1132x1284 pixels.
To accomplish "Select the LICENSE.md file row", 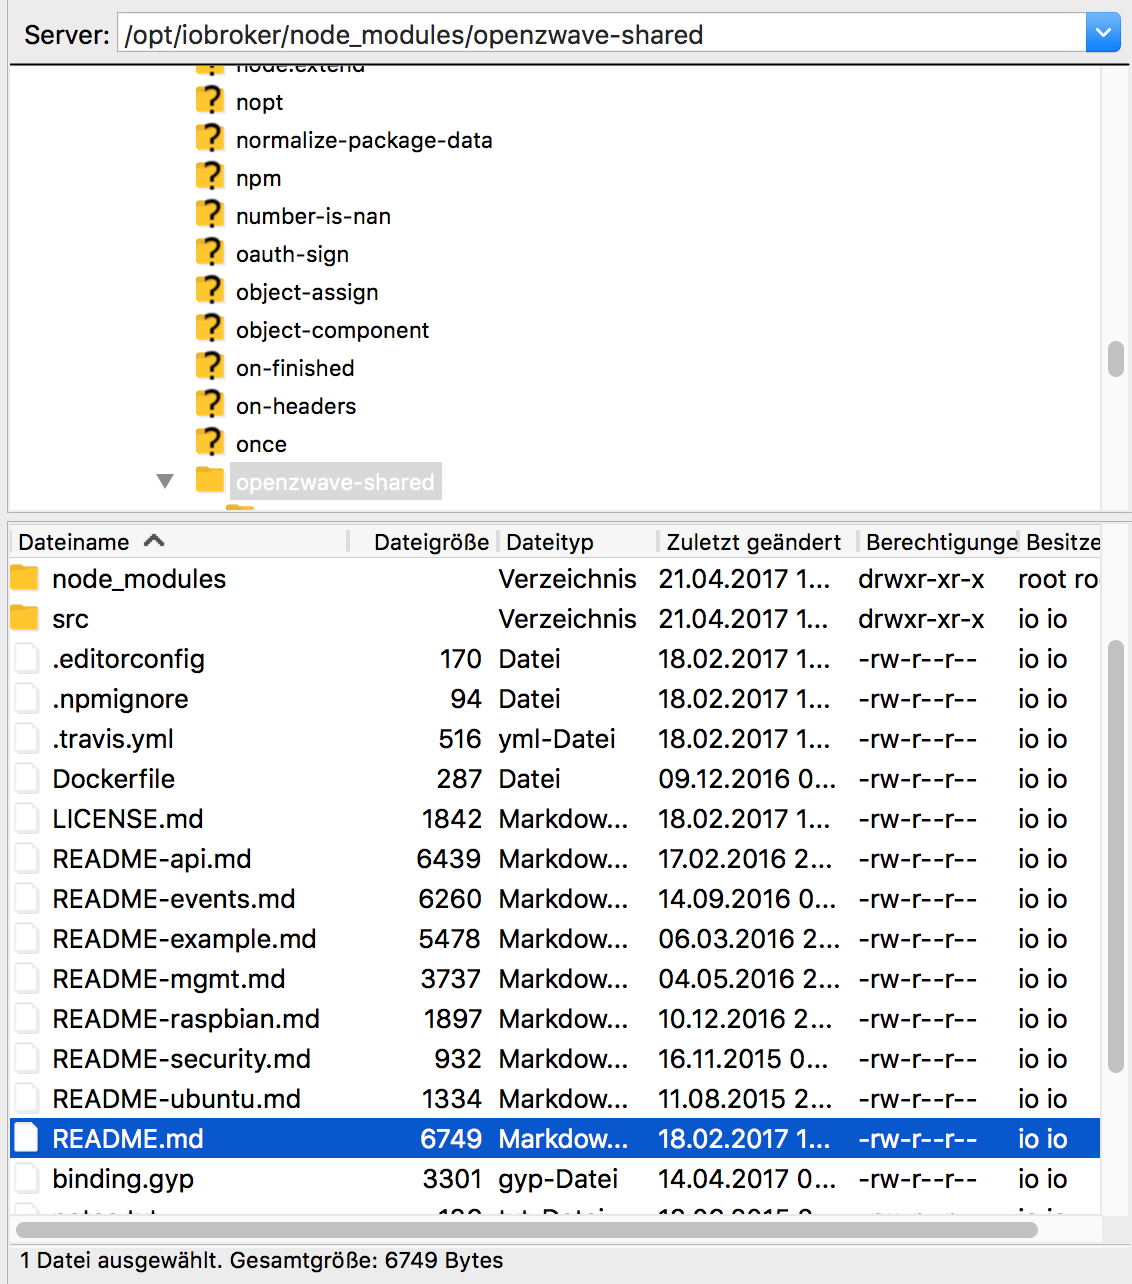I will (128, 819).
